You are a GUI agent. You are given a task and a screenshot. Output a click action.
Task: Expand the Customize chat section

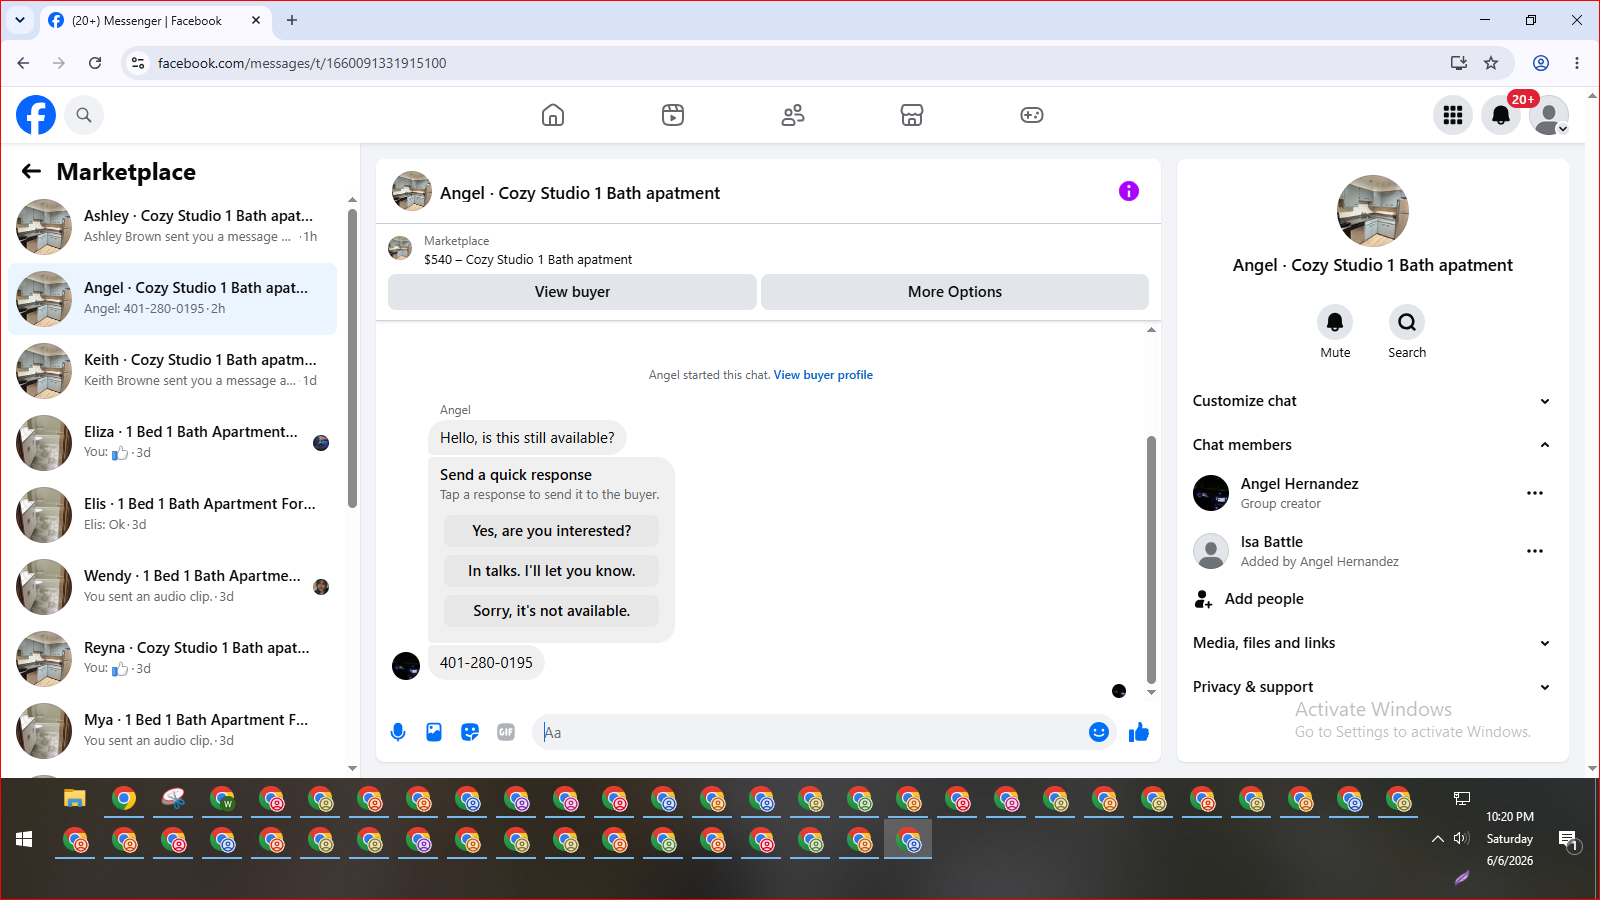click(1372, 401)
